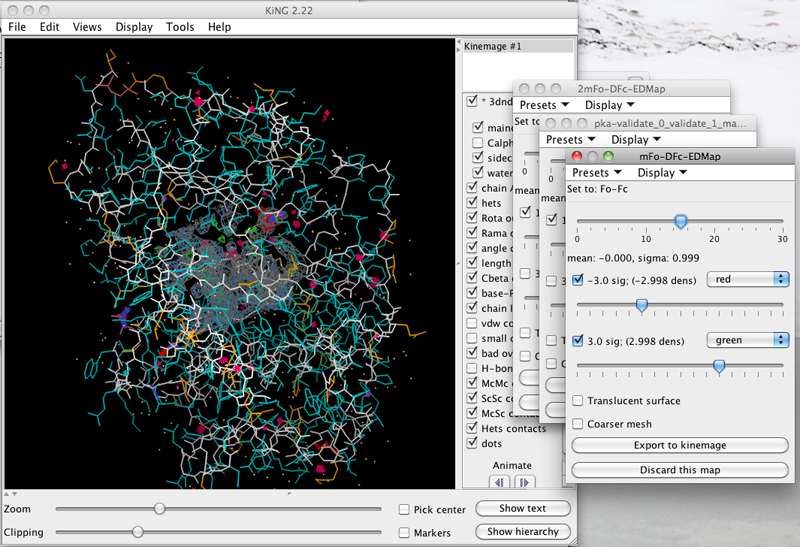The height and width of the screenshot is (547, 800).
Task: Open the Views menu
Action: (87, 27)
